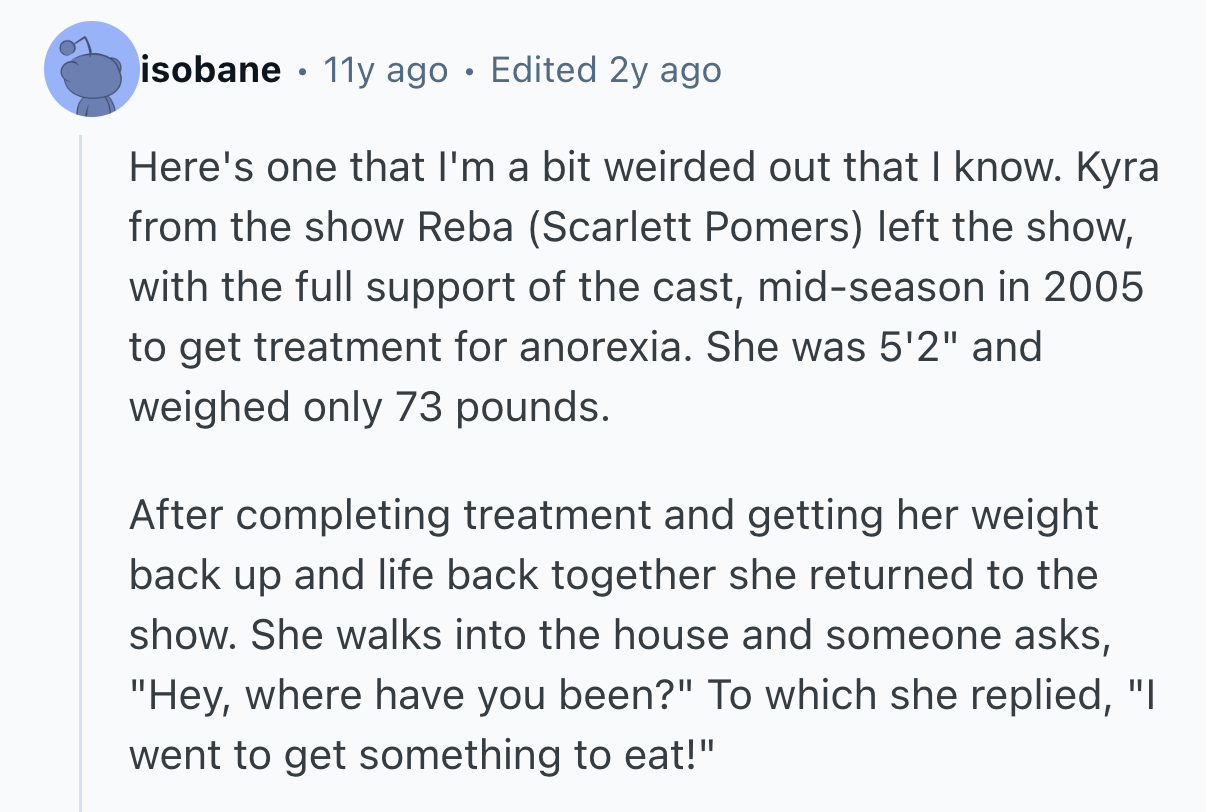Click the isobane user avatar icon
The width and height of the screenshot is (1206, 812).
[91, 70]
